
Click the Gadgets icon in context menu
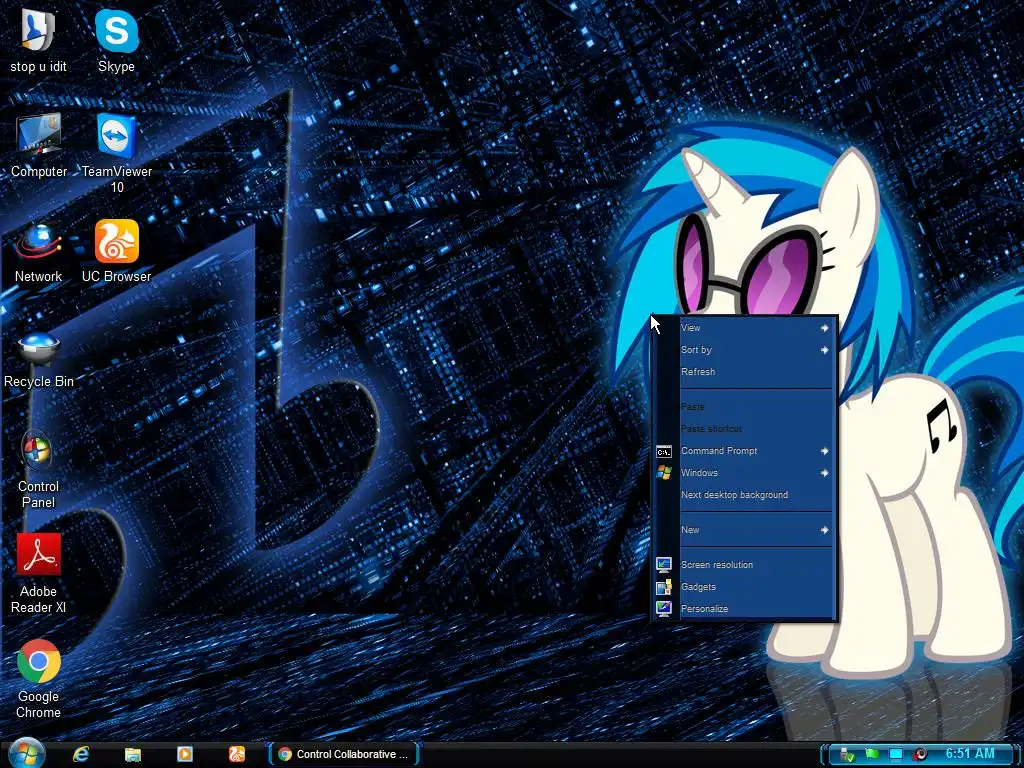664,587
